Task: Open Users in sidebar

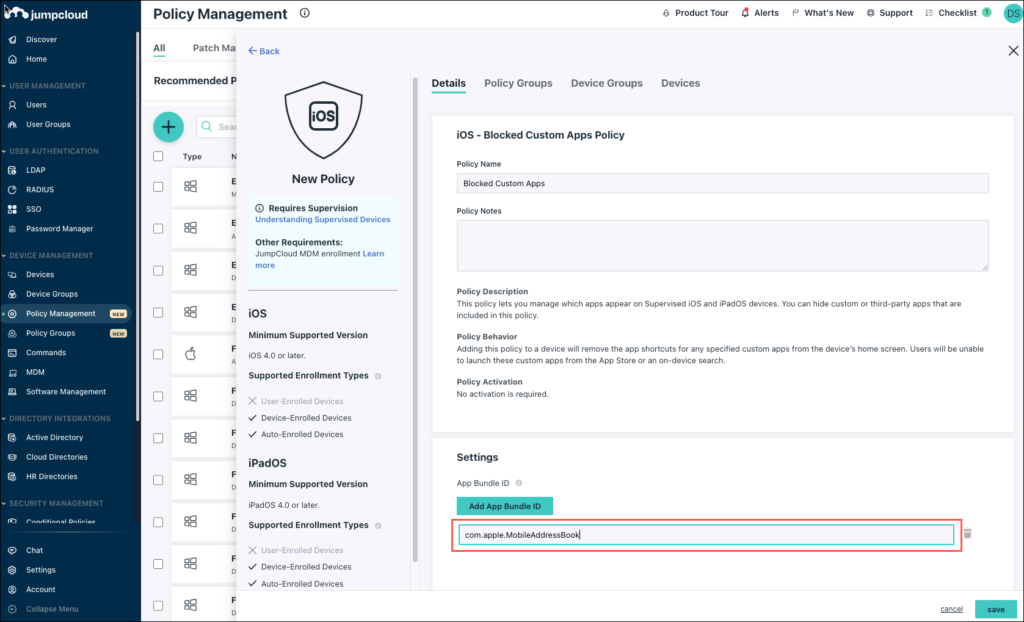Action: point(36,105)
